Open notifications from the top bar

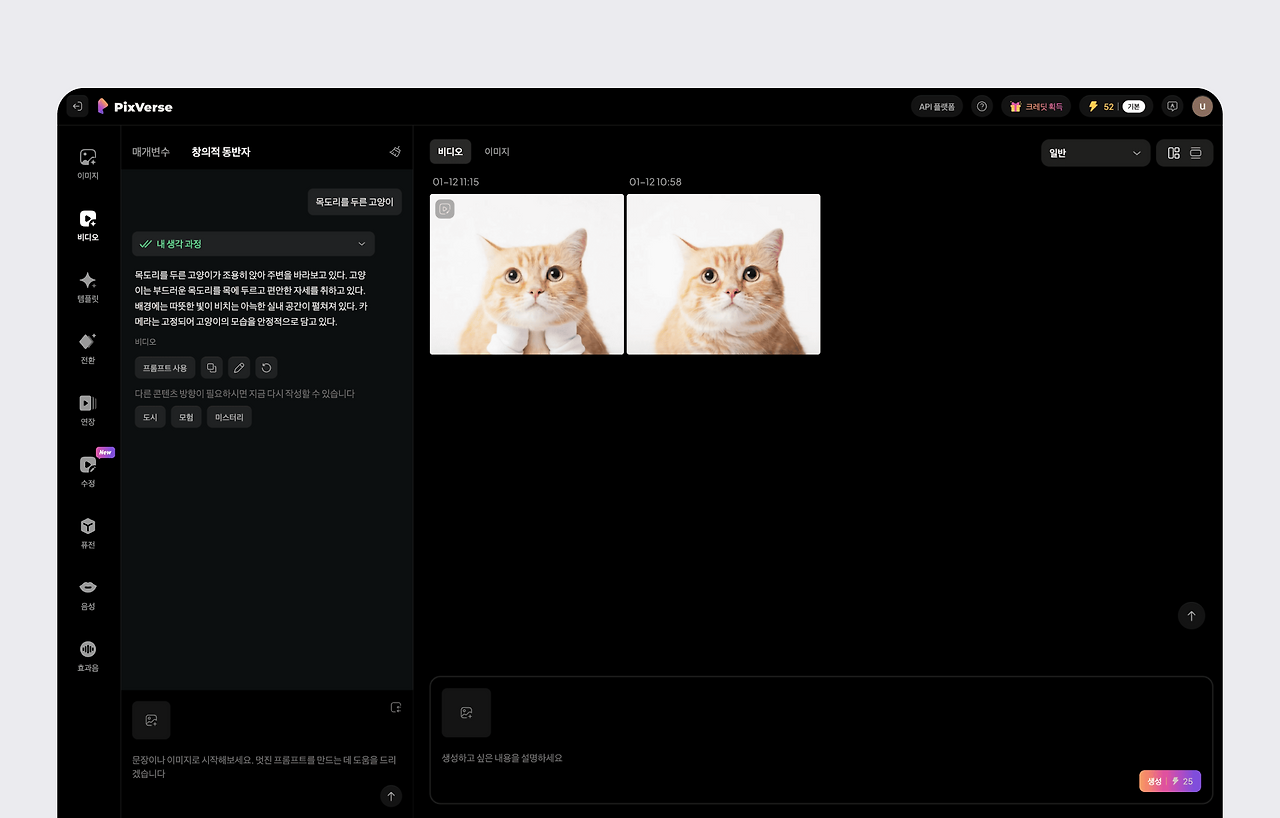coord(1171,105)
